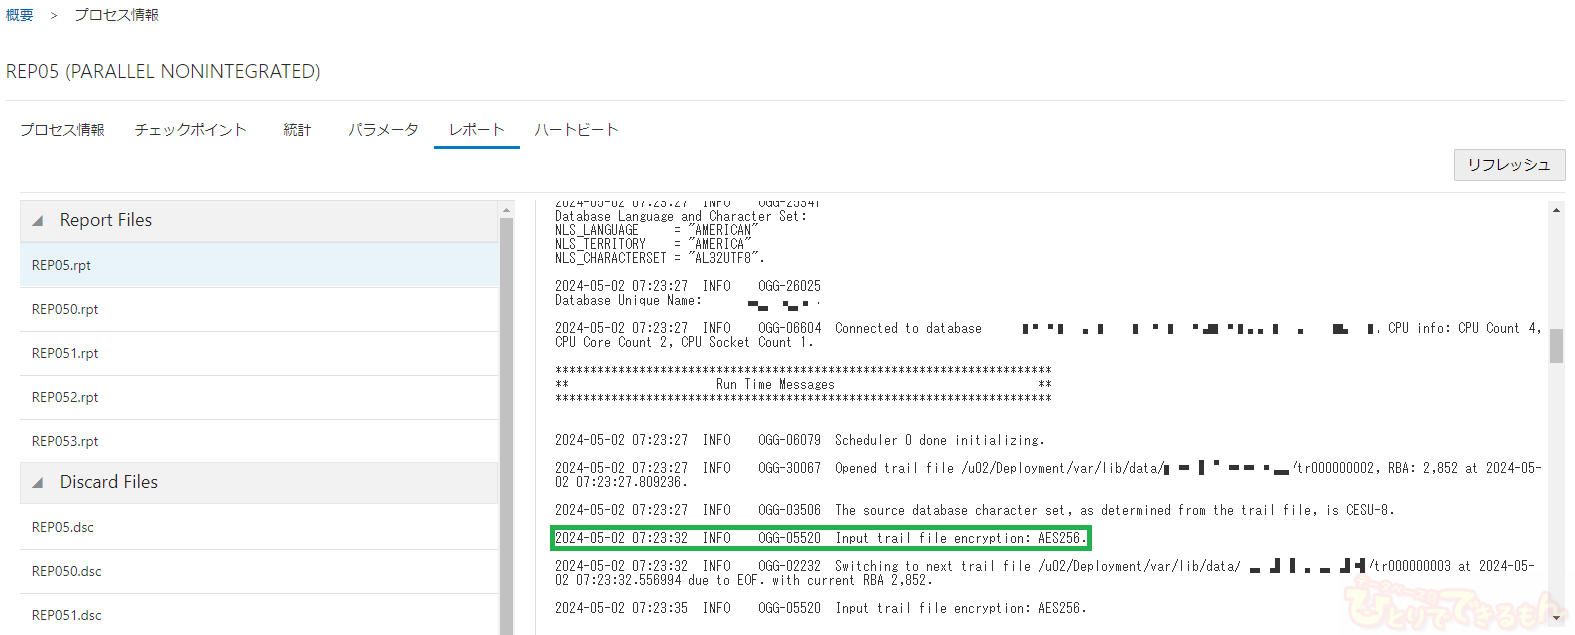The width and height of the screenshot is (1575, 635).
Task: Select REP050.dsc discard file
Action: point(66,571)
